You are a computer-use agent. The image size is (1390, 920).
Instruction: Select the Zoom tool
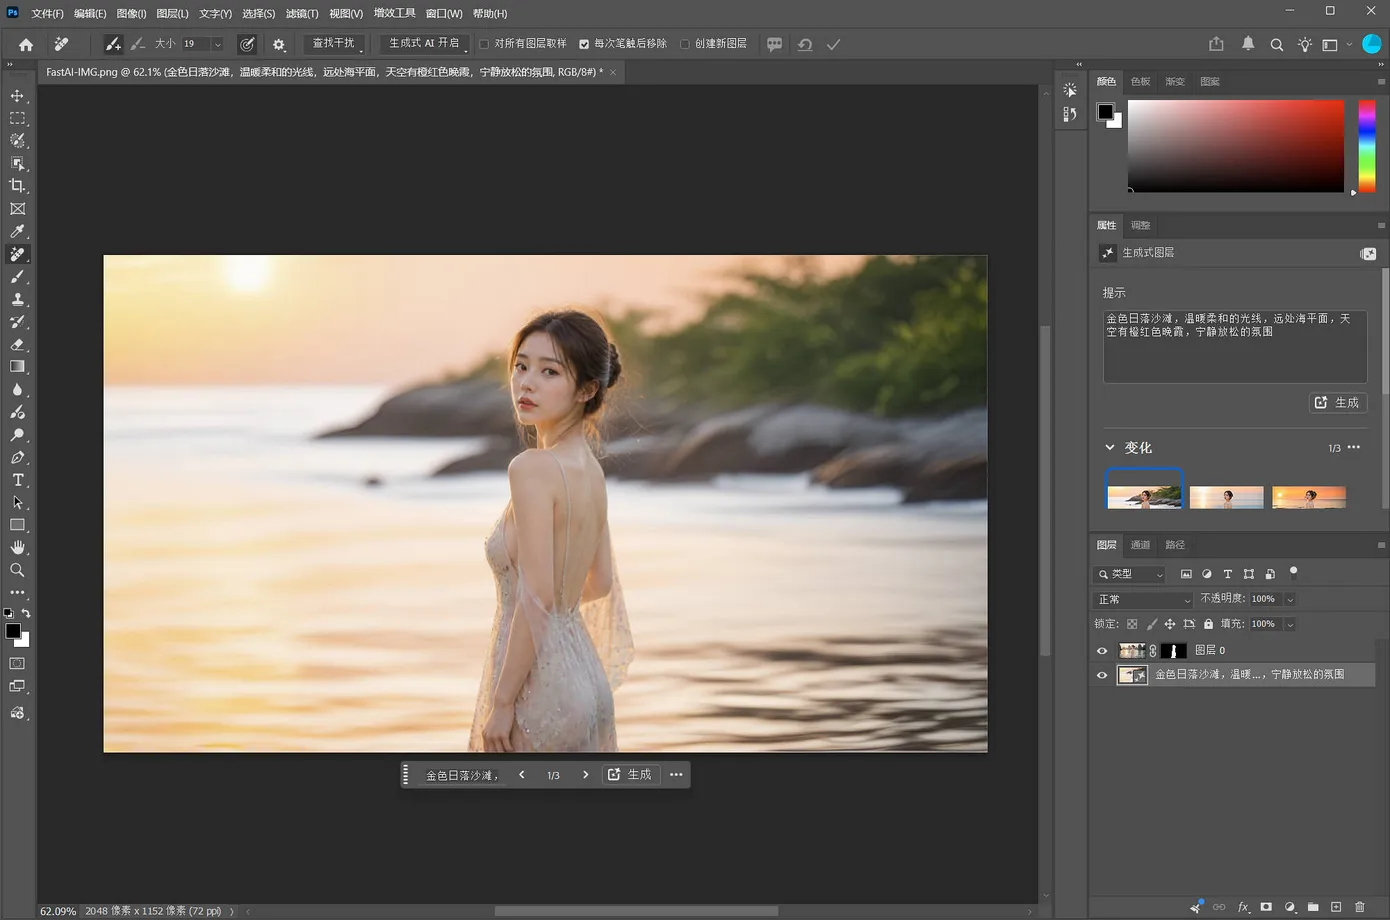(17, 570)
